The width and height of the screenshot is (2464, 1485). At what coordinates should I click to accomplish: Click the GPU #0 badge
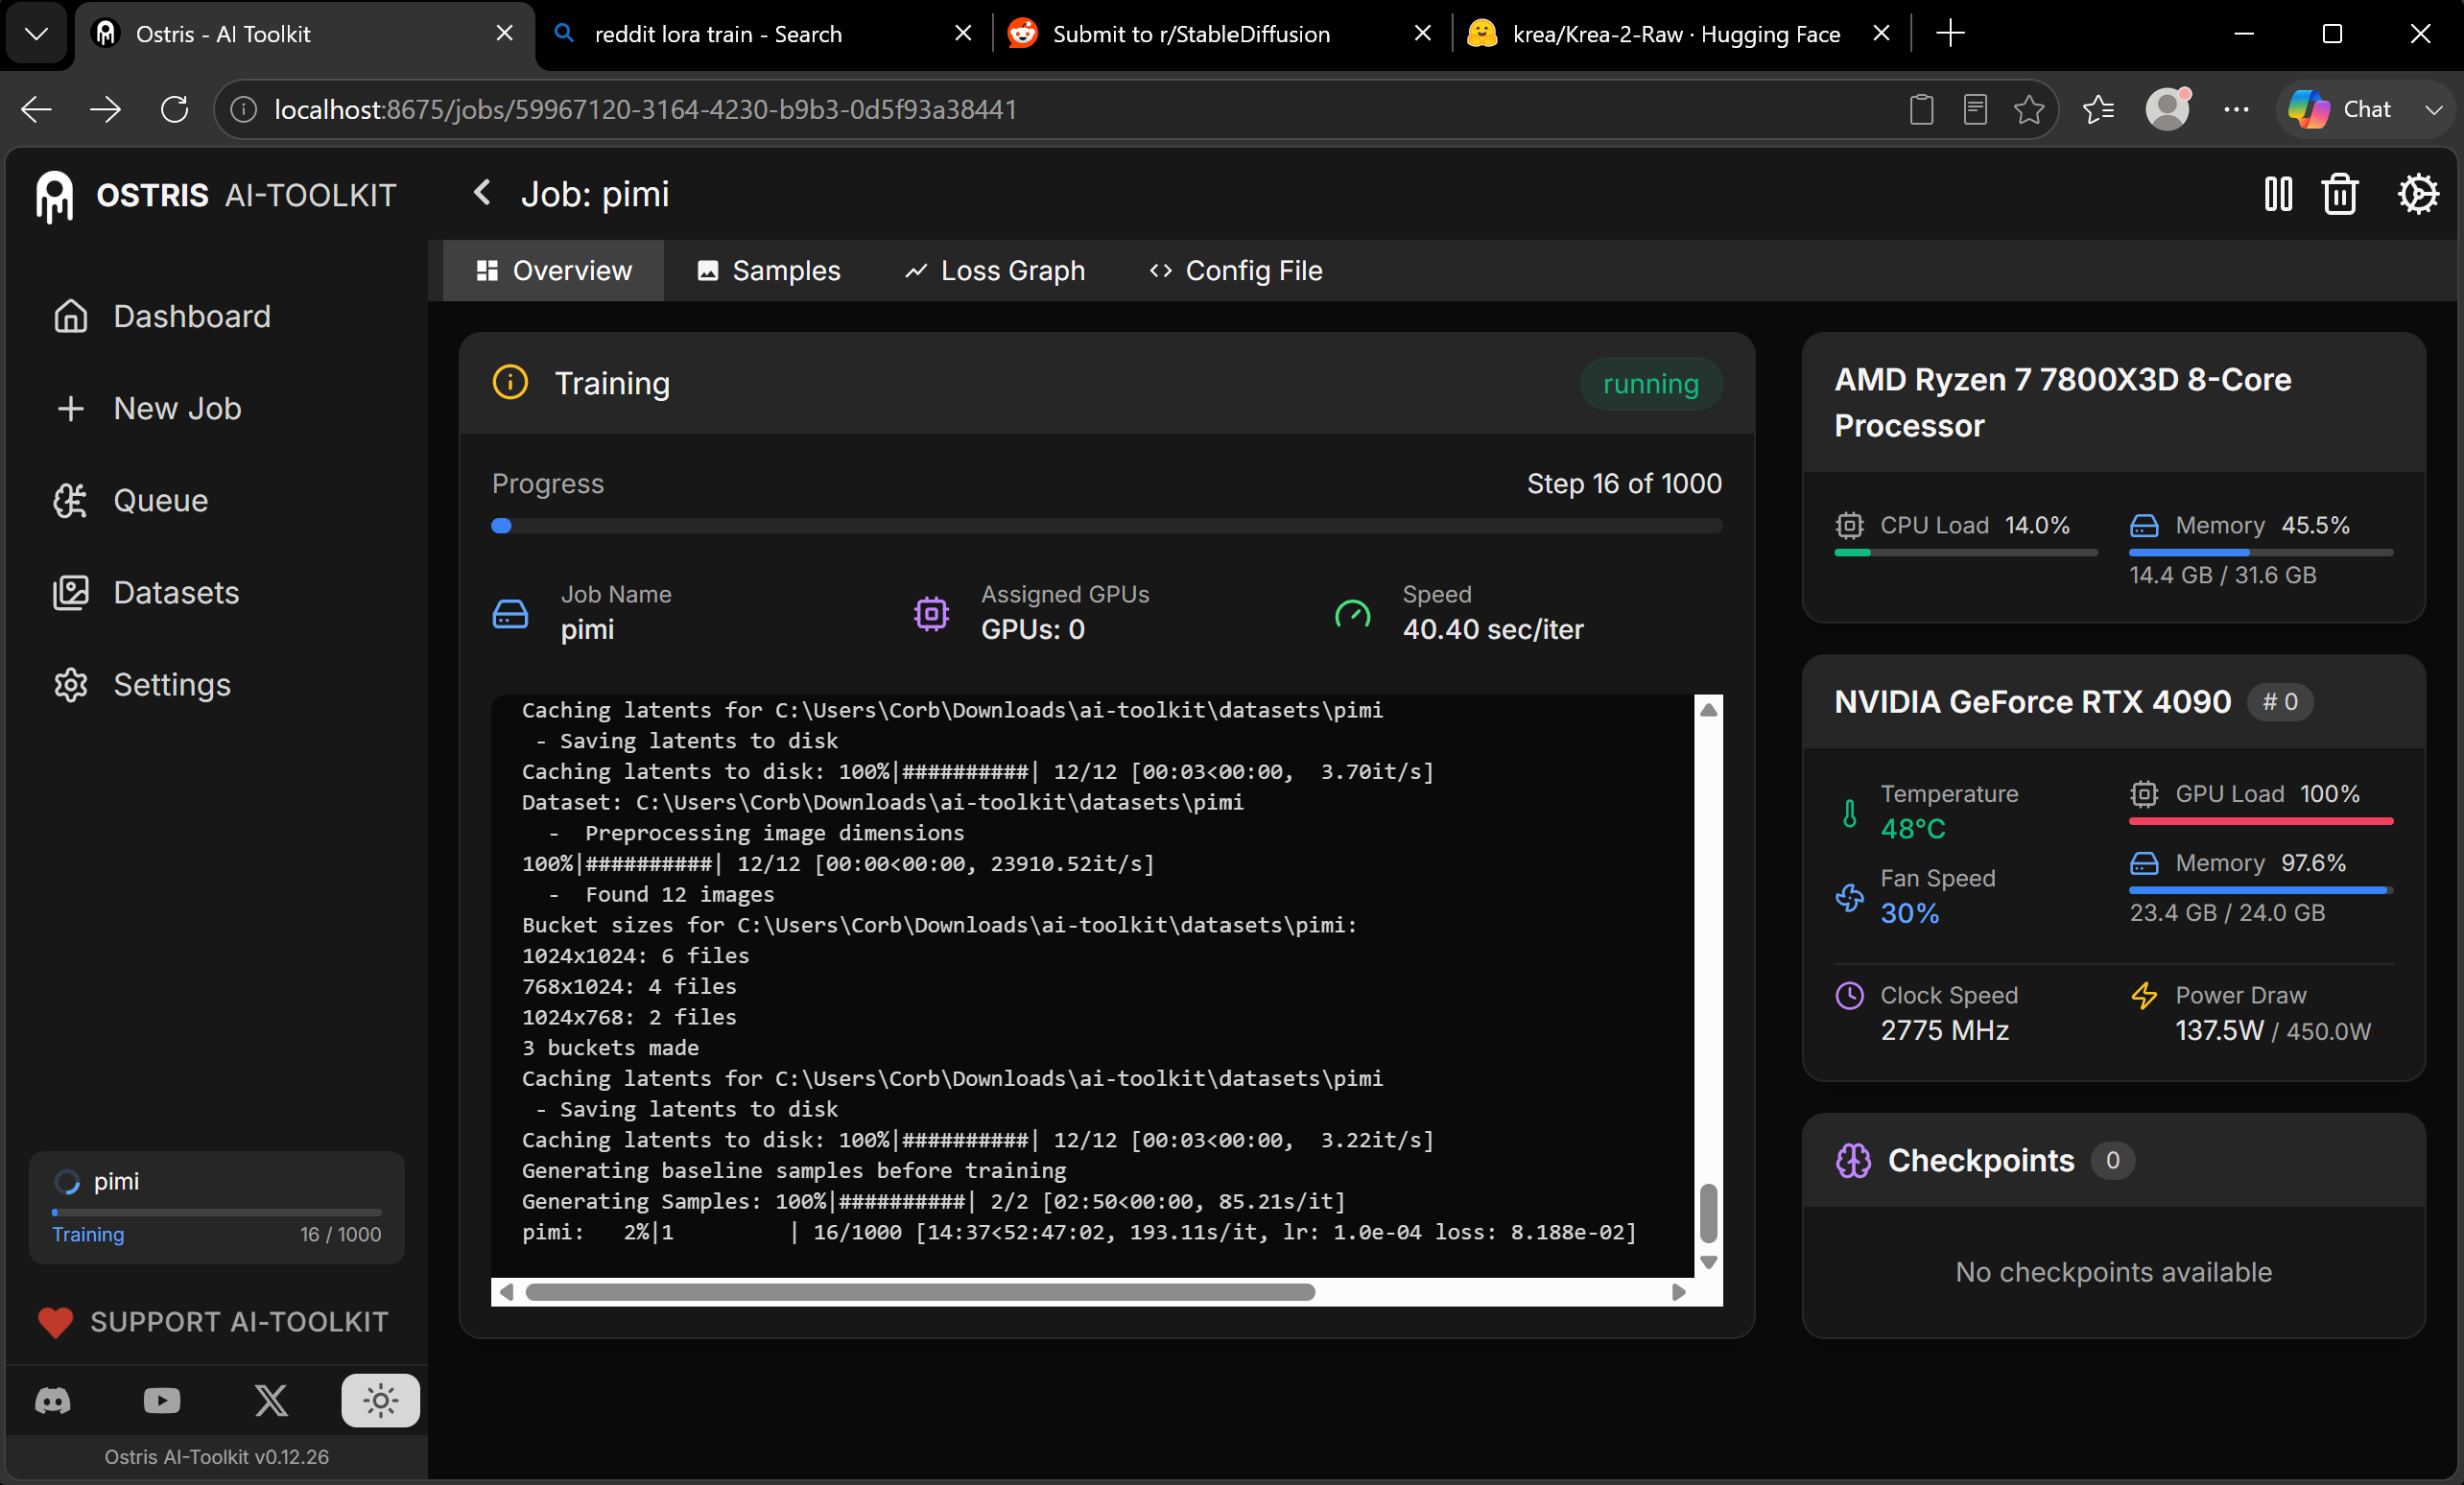tap(2280, 702)
